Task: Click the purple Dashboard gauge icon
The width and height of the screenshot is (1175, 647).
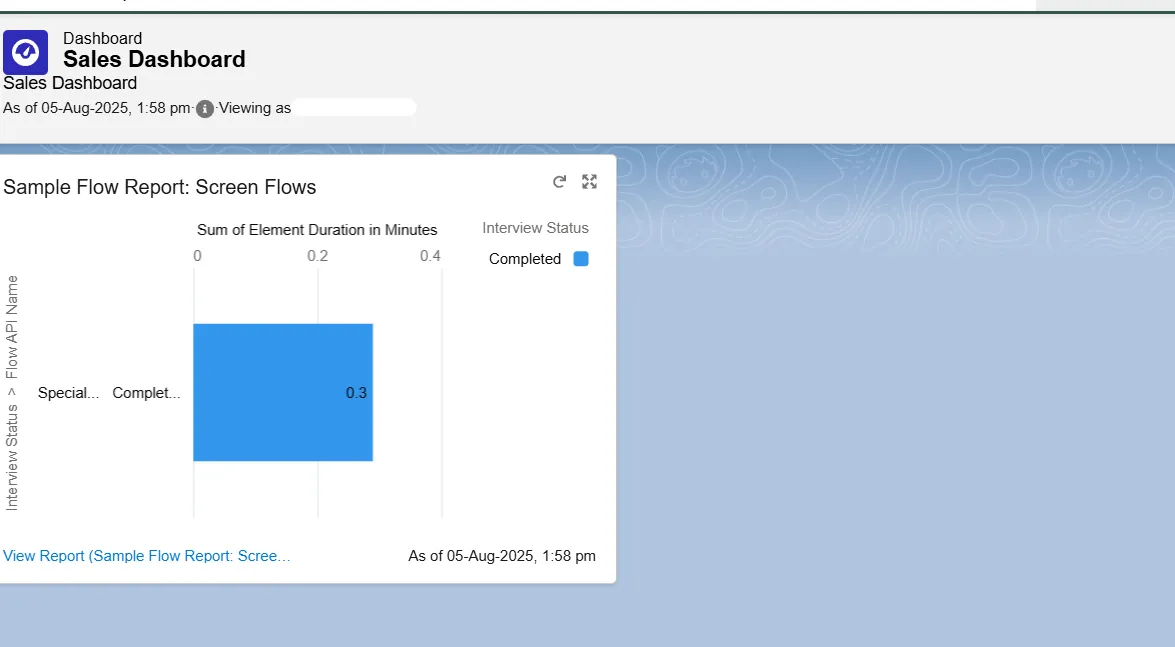Action: tap(25, 52)
